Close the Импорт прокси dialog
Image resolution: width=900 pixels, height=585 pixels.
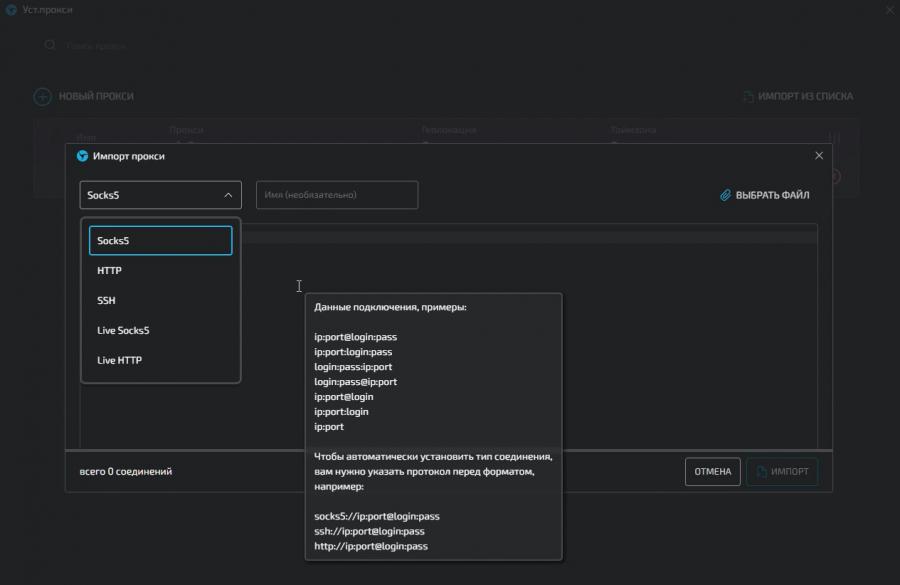[819, 156]
